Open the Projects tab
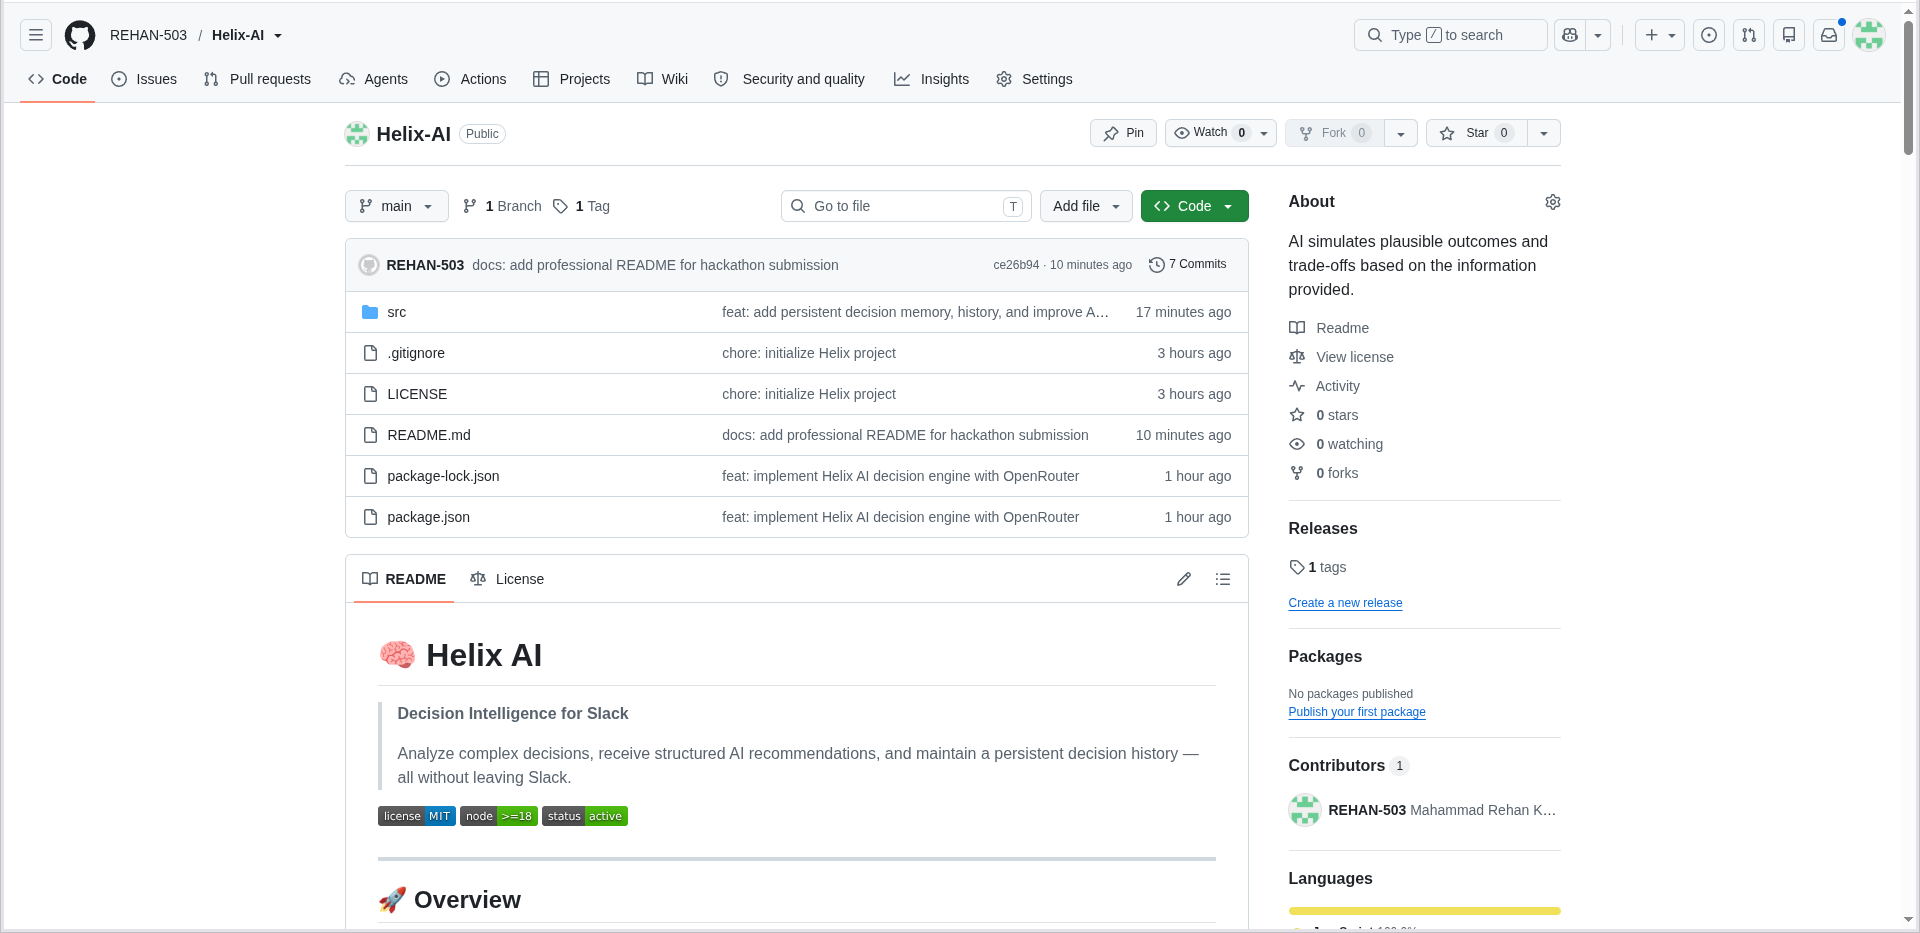 tap(571, 79)
